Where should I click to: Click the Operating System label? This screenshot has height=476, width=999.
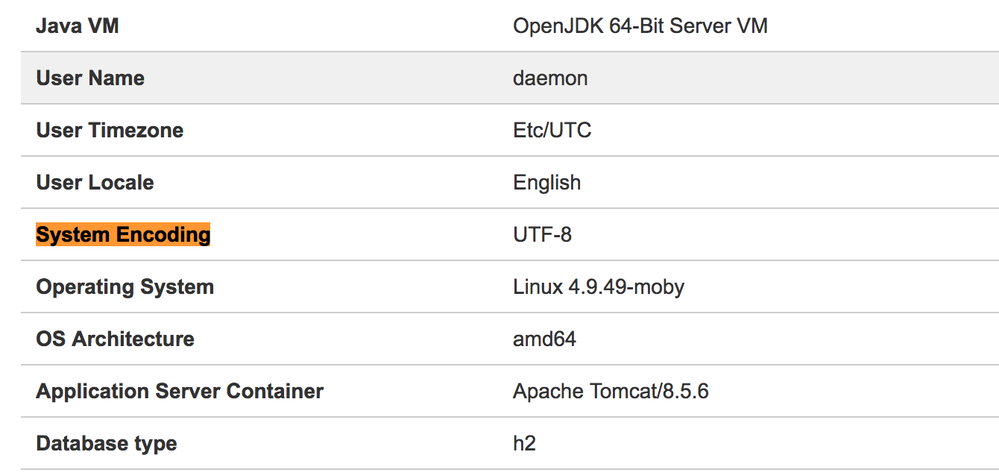[x=125, y=287]
